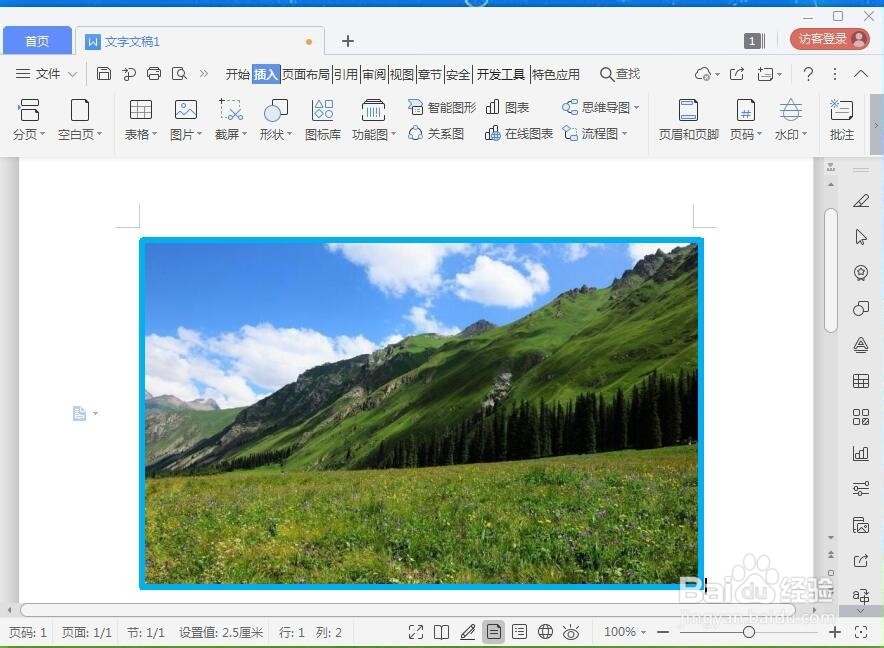This screenshot has height=648, width=884.
Task: Toggle full screen view in status bar
Action: point(416,632)
